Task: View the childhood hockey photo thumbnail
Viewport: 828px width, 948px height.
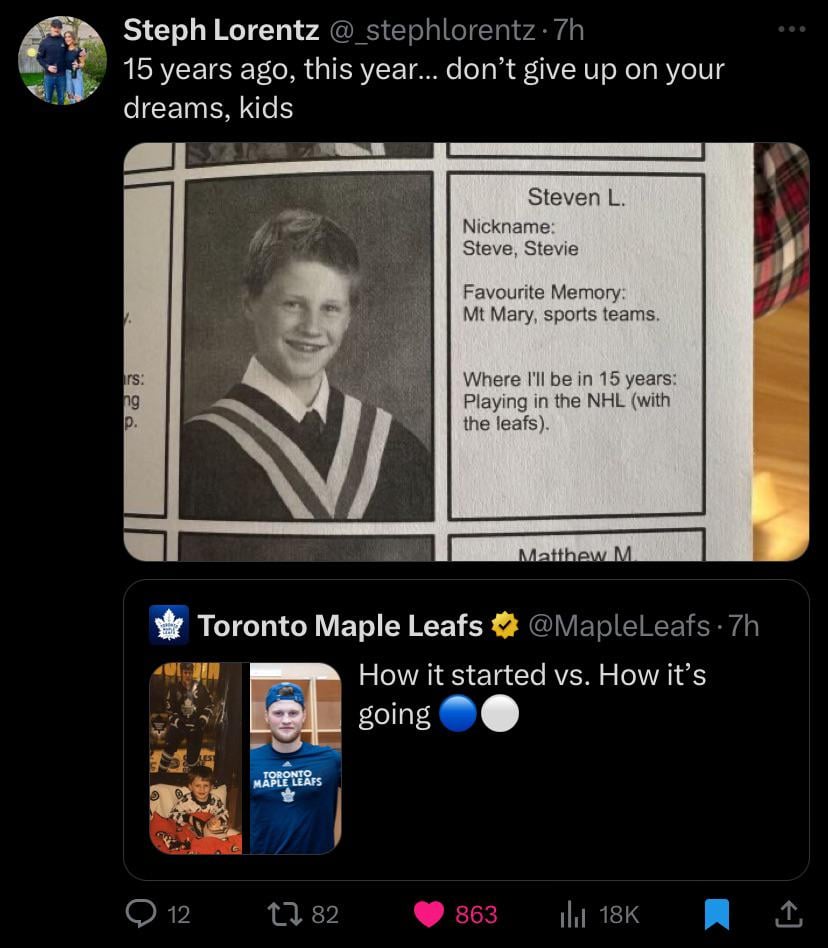Action: click(196, 758)
